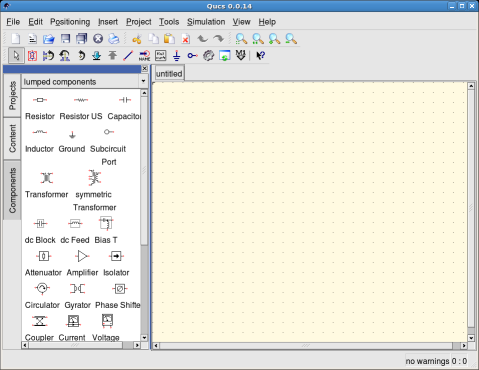The width and height of the screenshot is (479, 370).
Task: Pop out of subcircuit
Action: [113, 55]
